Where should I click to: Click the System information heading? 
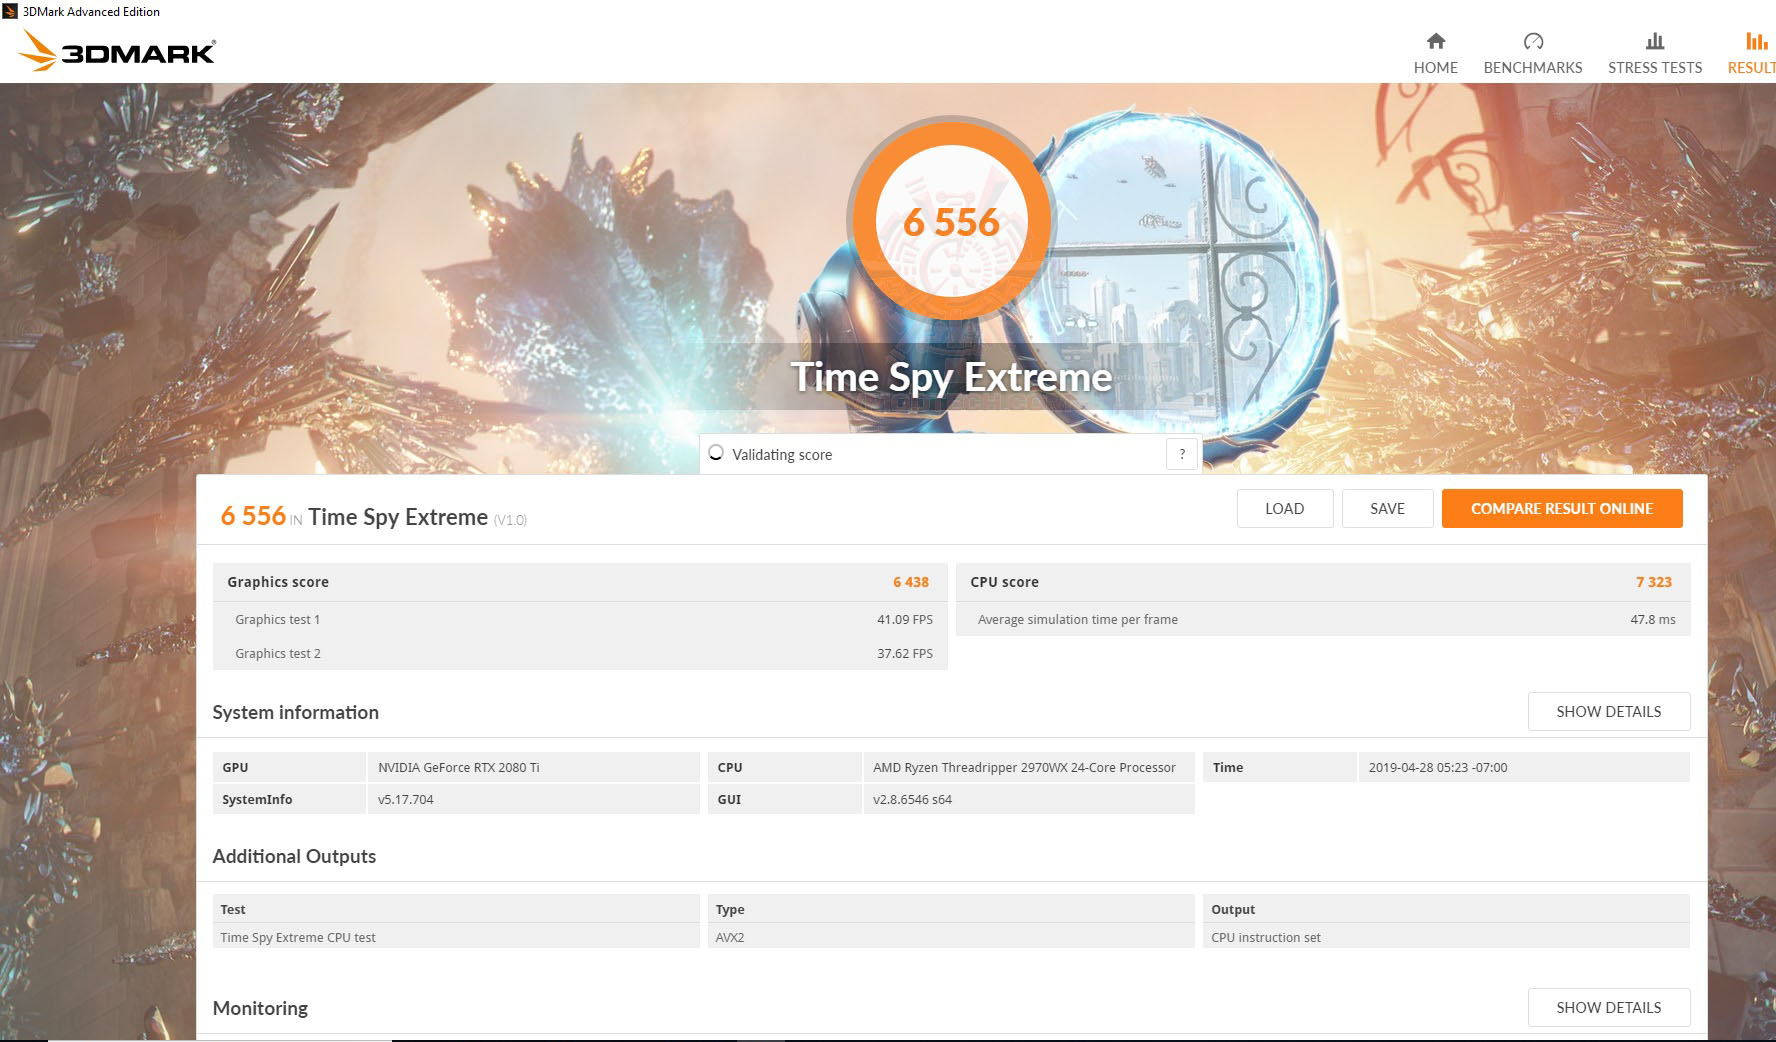click(x=295, y=712)
